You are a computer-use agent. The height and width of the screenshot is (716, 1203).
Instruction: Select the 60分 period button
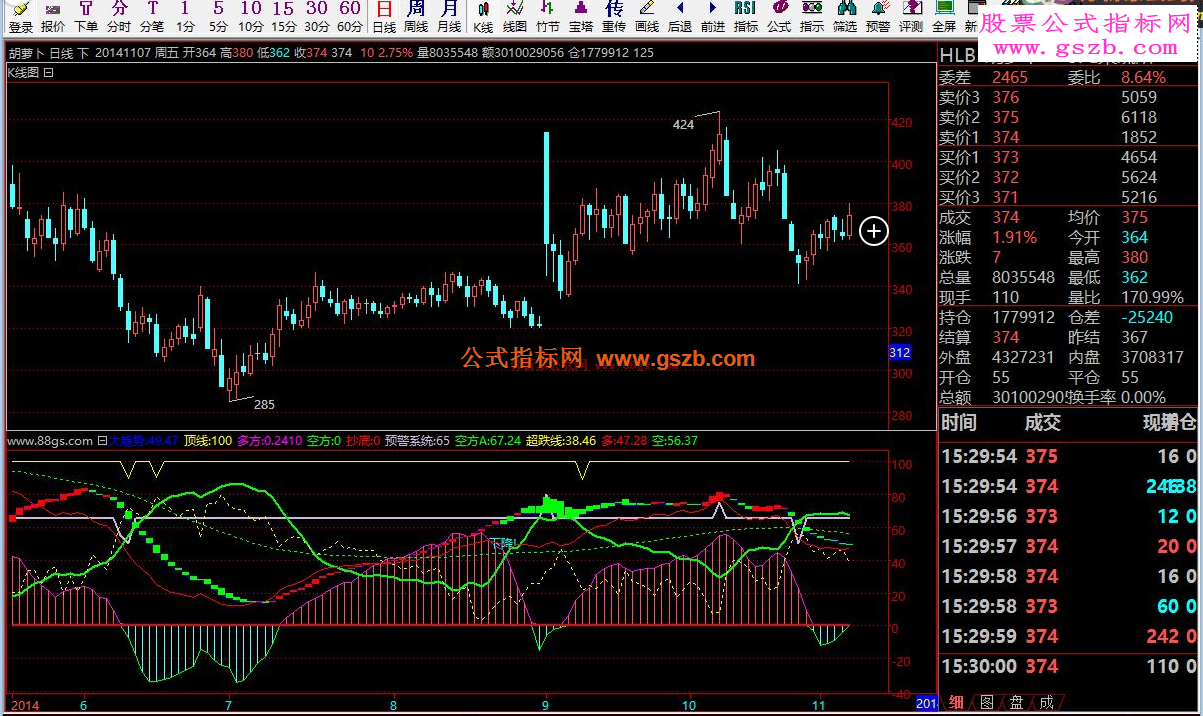coord(350,17)
